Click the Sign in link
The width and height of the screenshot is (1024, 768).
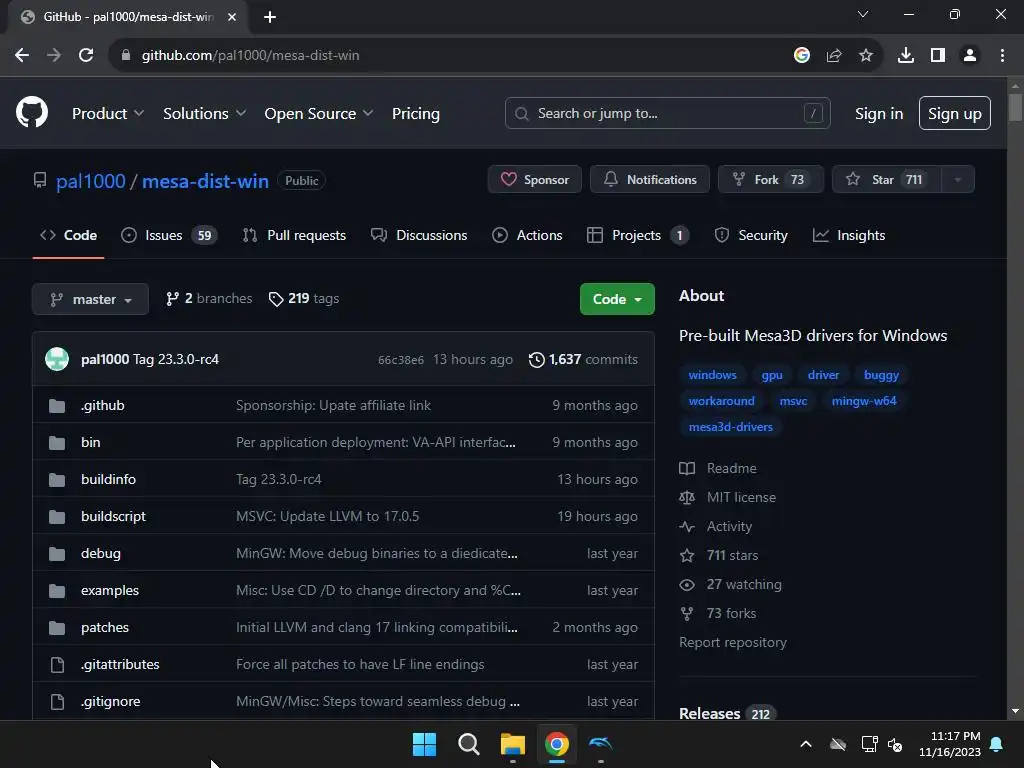[879, 114]
